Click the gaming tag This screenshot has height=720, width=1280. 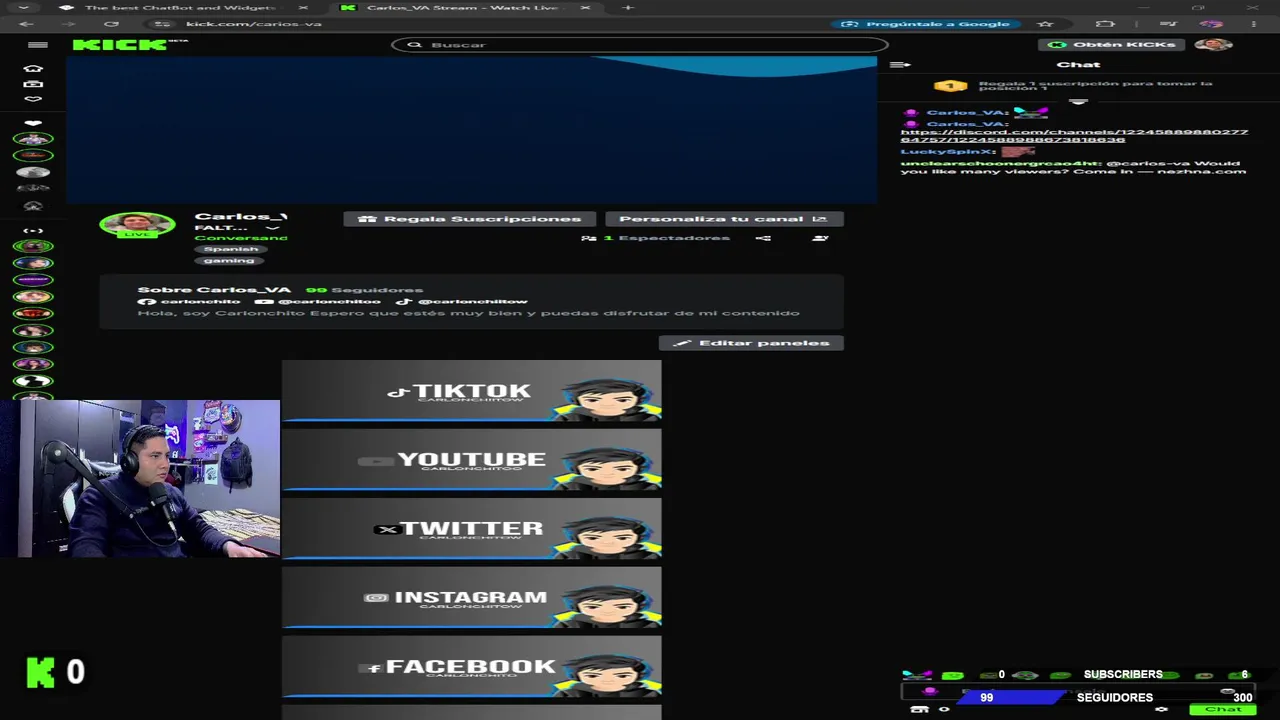pos(229,260)
